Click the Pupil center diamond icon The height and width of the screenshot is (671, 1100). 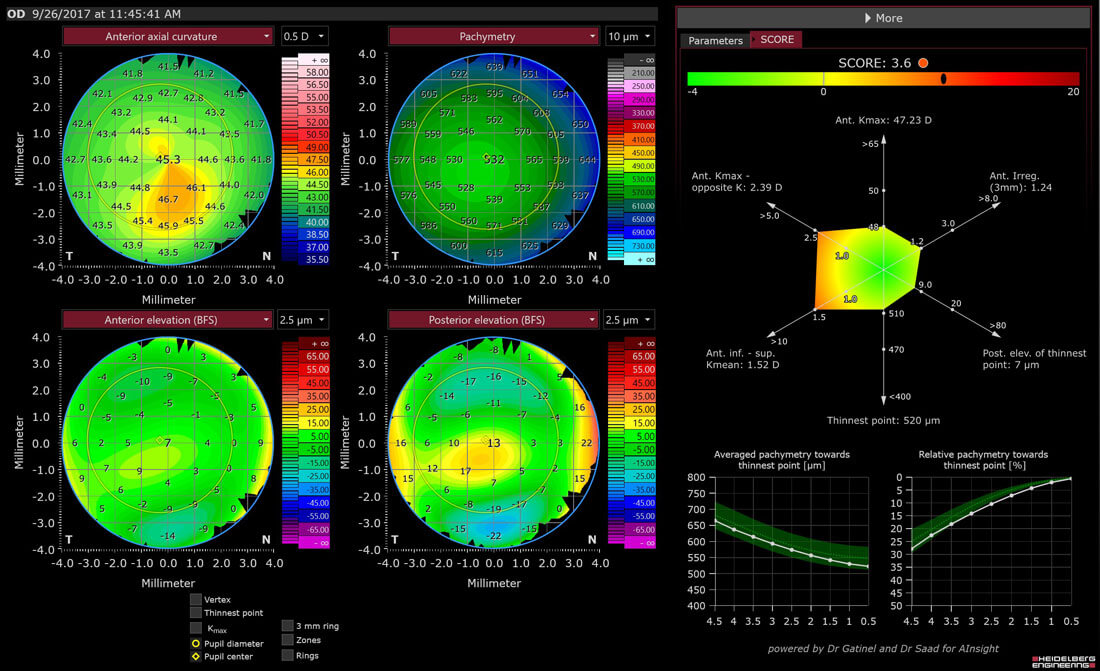(x=196, y=656)
